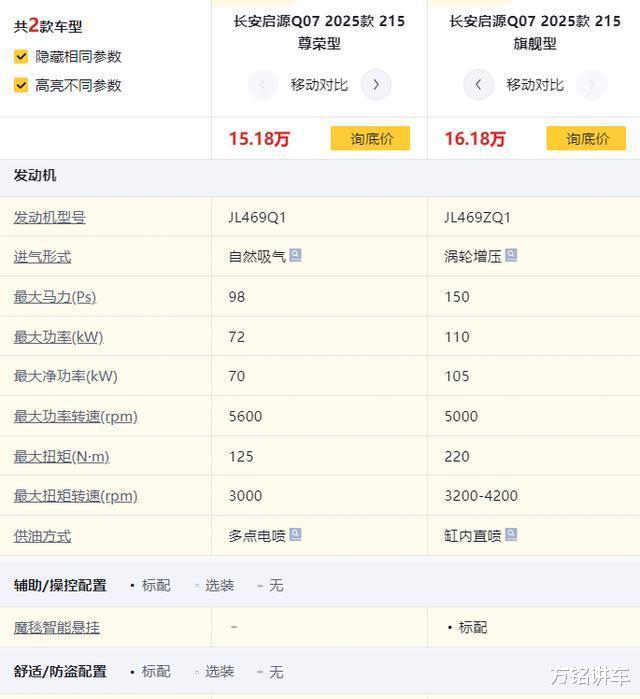Image resolution: width=640 pixels, height=699 pixels.
Task: Click 发动机 section header
Action: point(35,175)
